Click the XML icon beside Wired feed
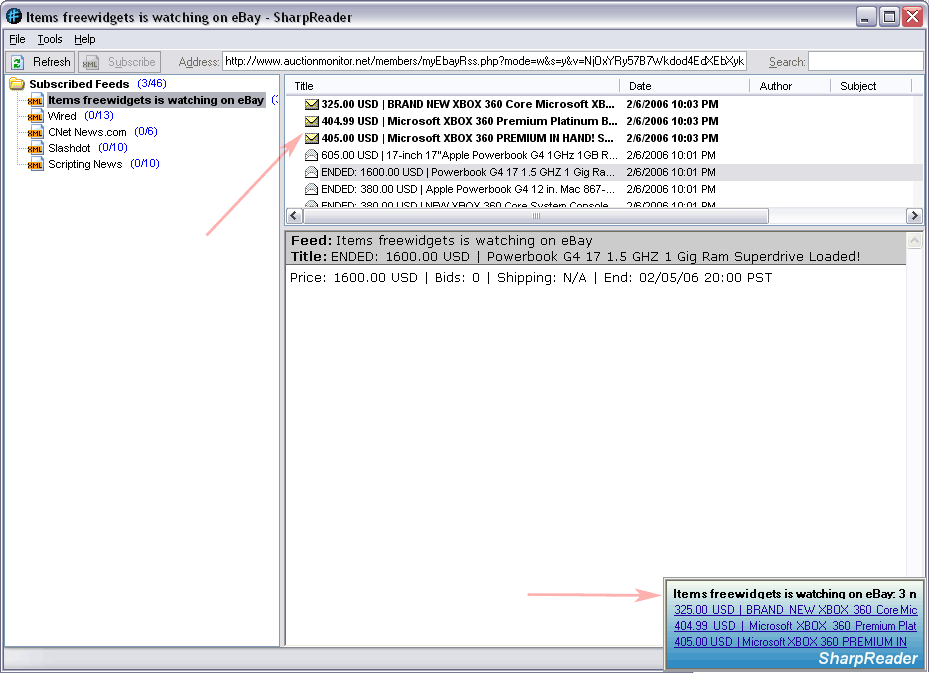Viewport: 929px width, 673px height. 36,116
